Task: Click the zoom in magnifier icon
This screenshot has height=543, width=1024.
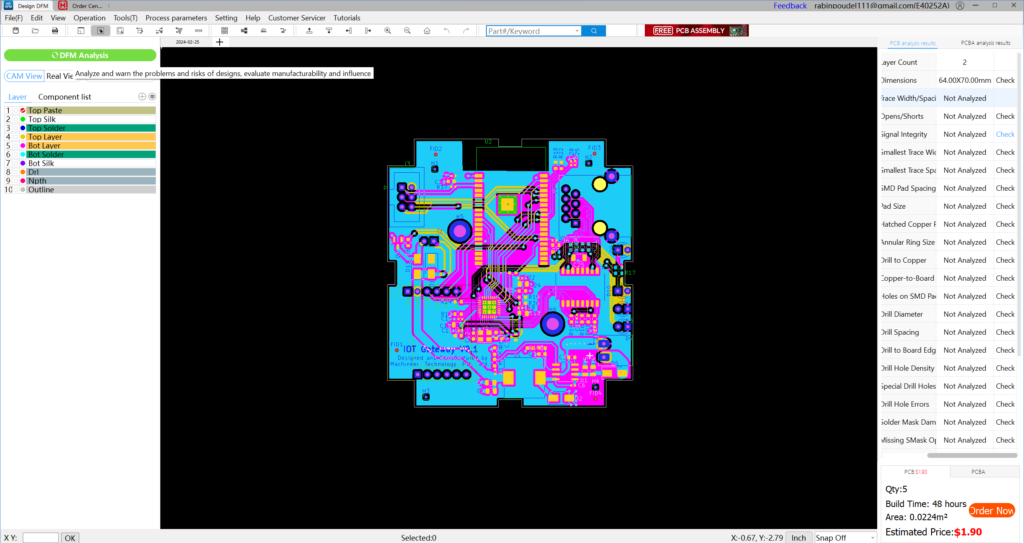Action: 388,31
